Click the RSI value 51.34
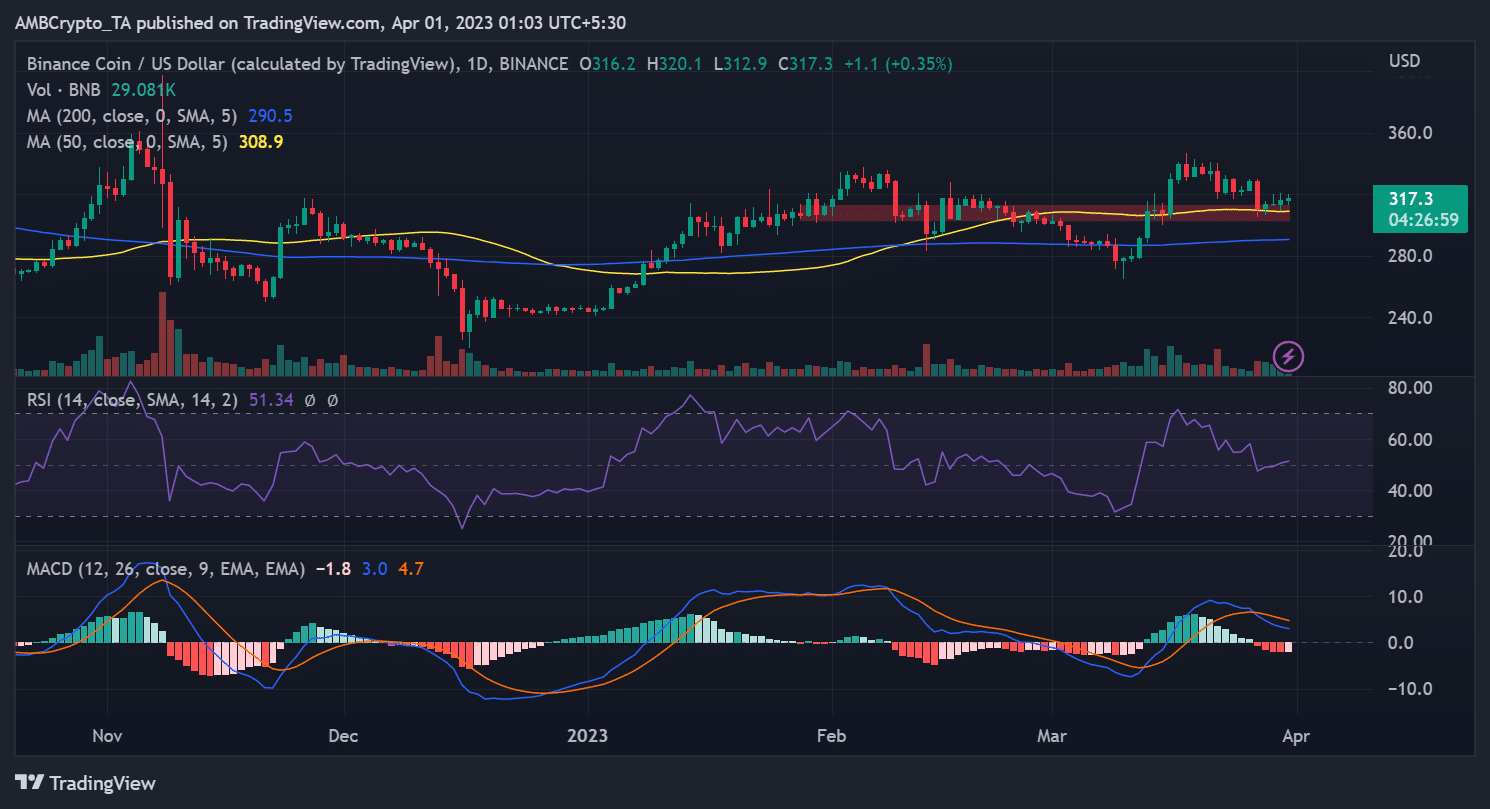This screenshot has height=809, width=1490. coord(271,400)
